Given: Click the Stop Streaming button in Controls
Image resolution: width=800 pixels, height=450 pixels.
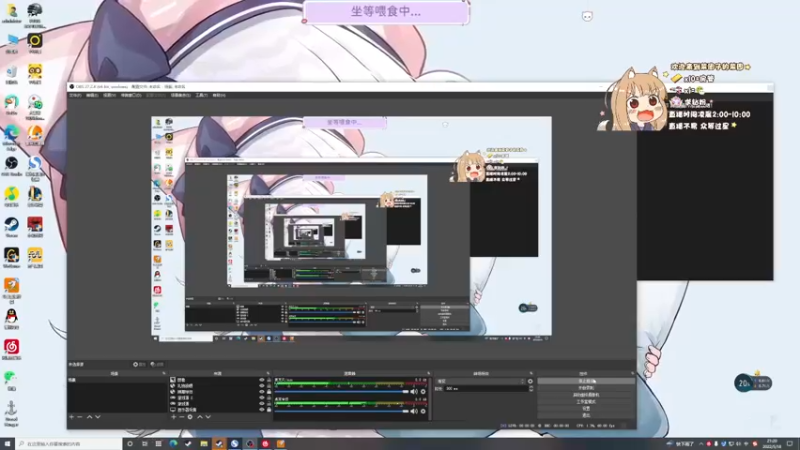Looking at the screenshot, I should pyautogui.click(x=586, y=381).
